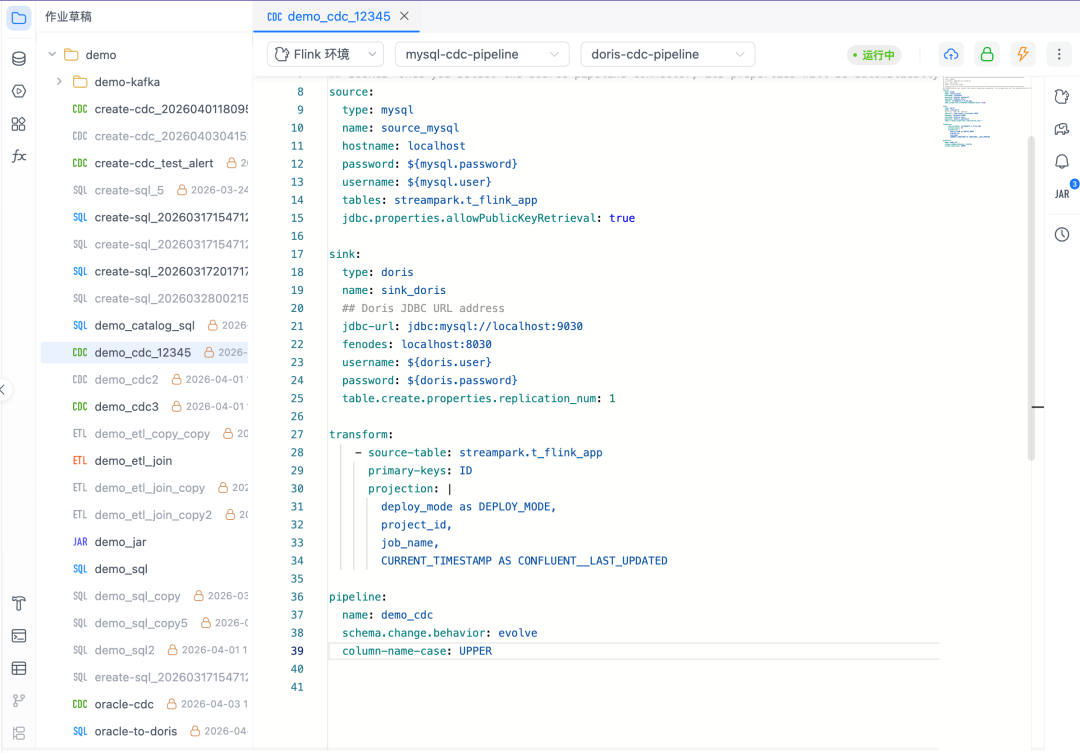
Task: Open the four-squares apps sidebar icon
Action: 19,124
